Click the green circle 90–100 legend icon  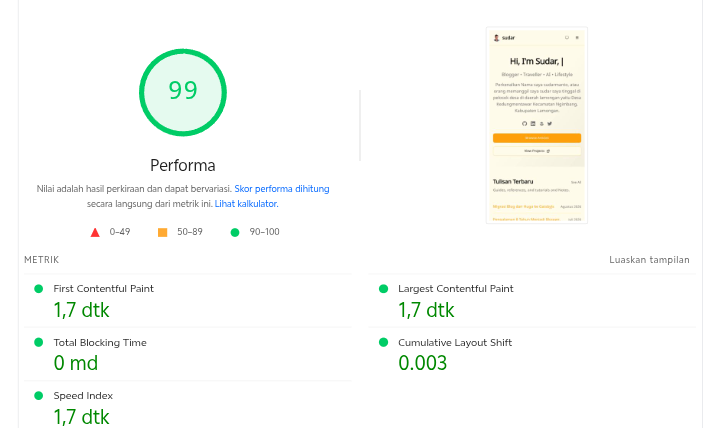[235, 232]
